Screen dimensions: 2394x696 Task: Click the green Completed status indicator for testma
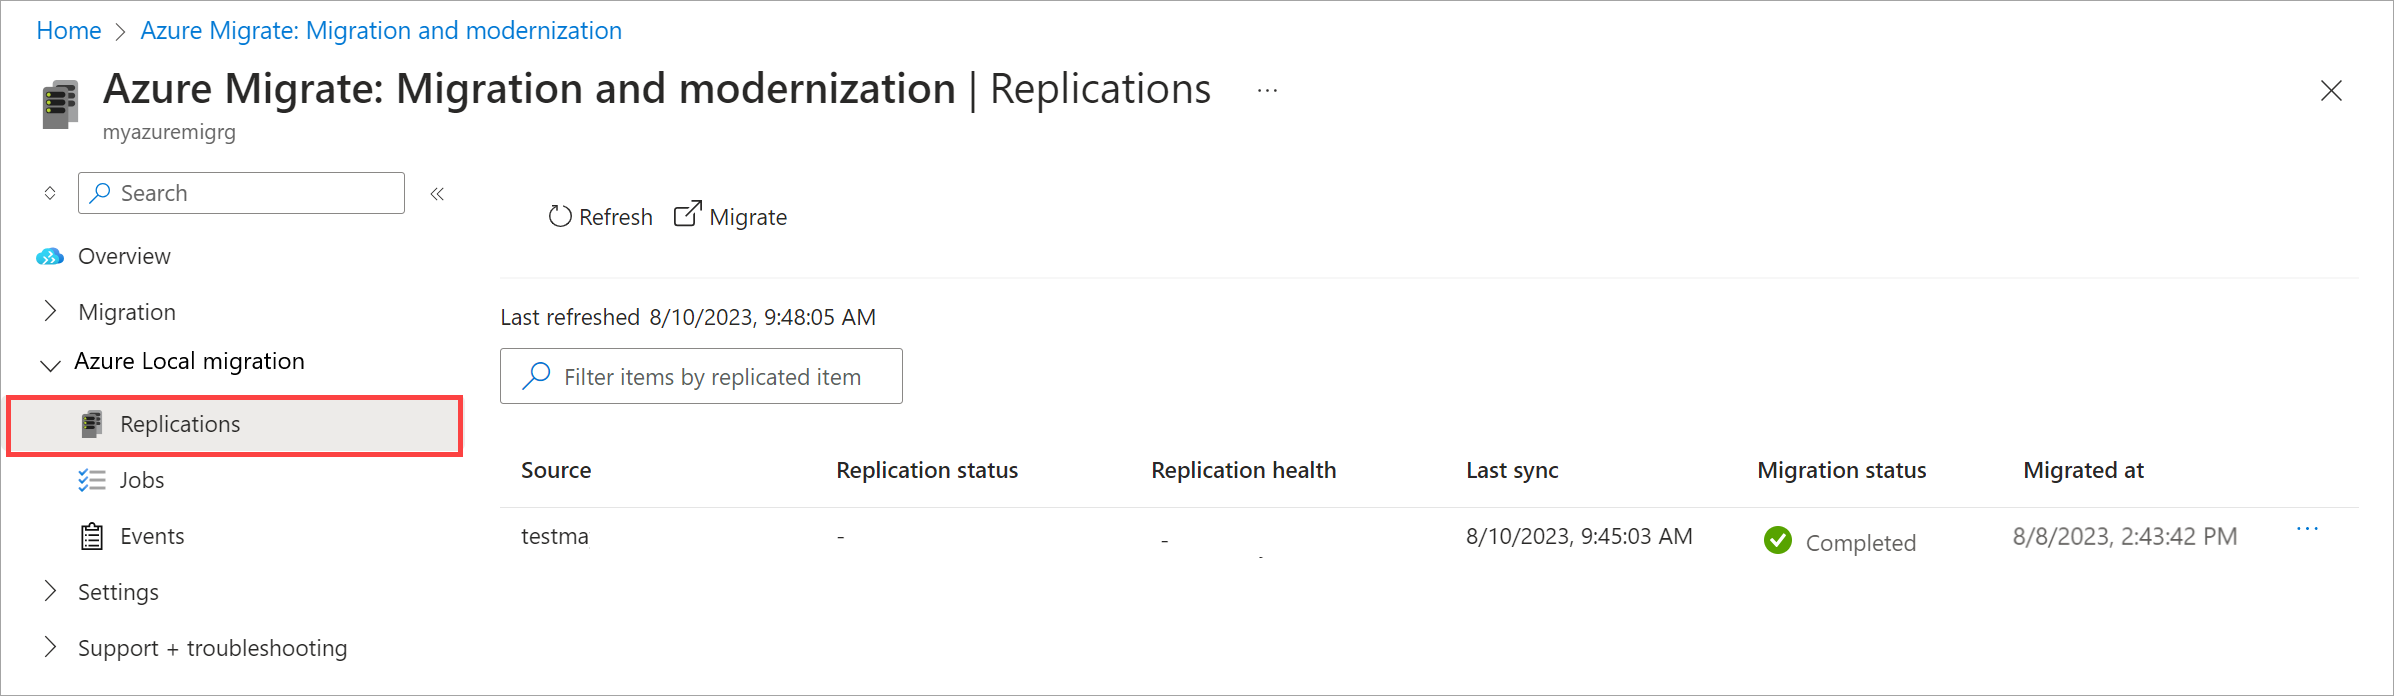1778,540
